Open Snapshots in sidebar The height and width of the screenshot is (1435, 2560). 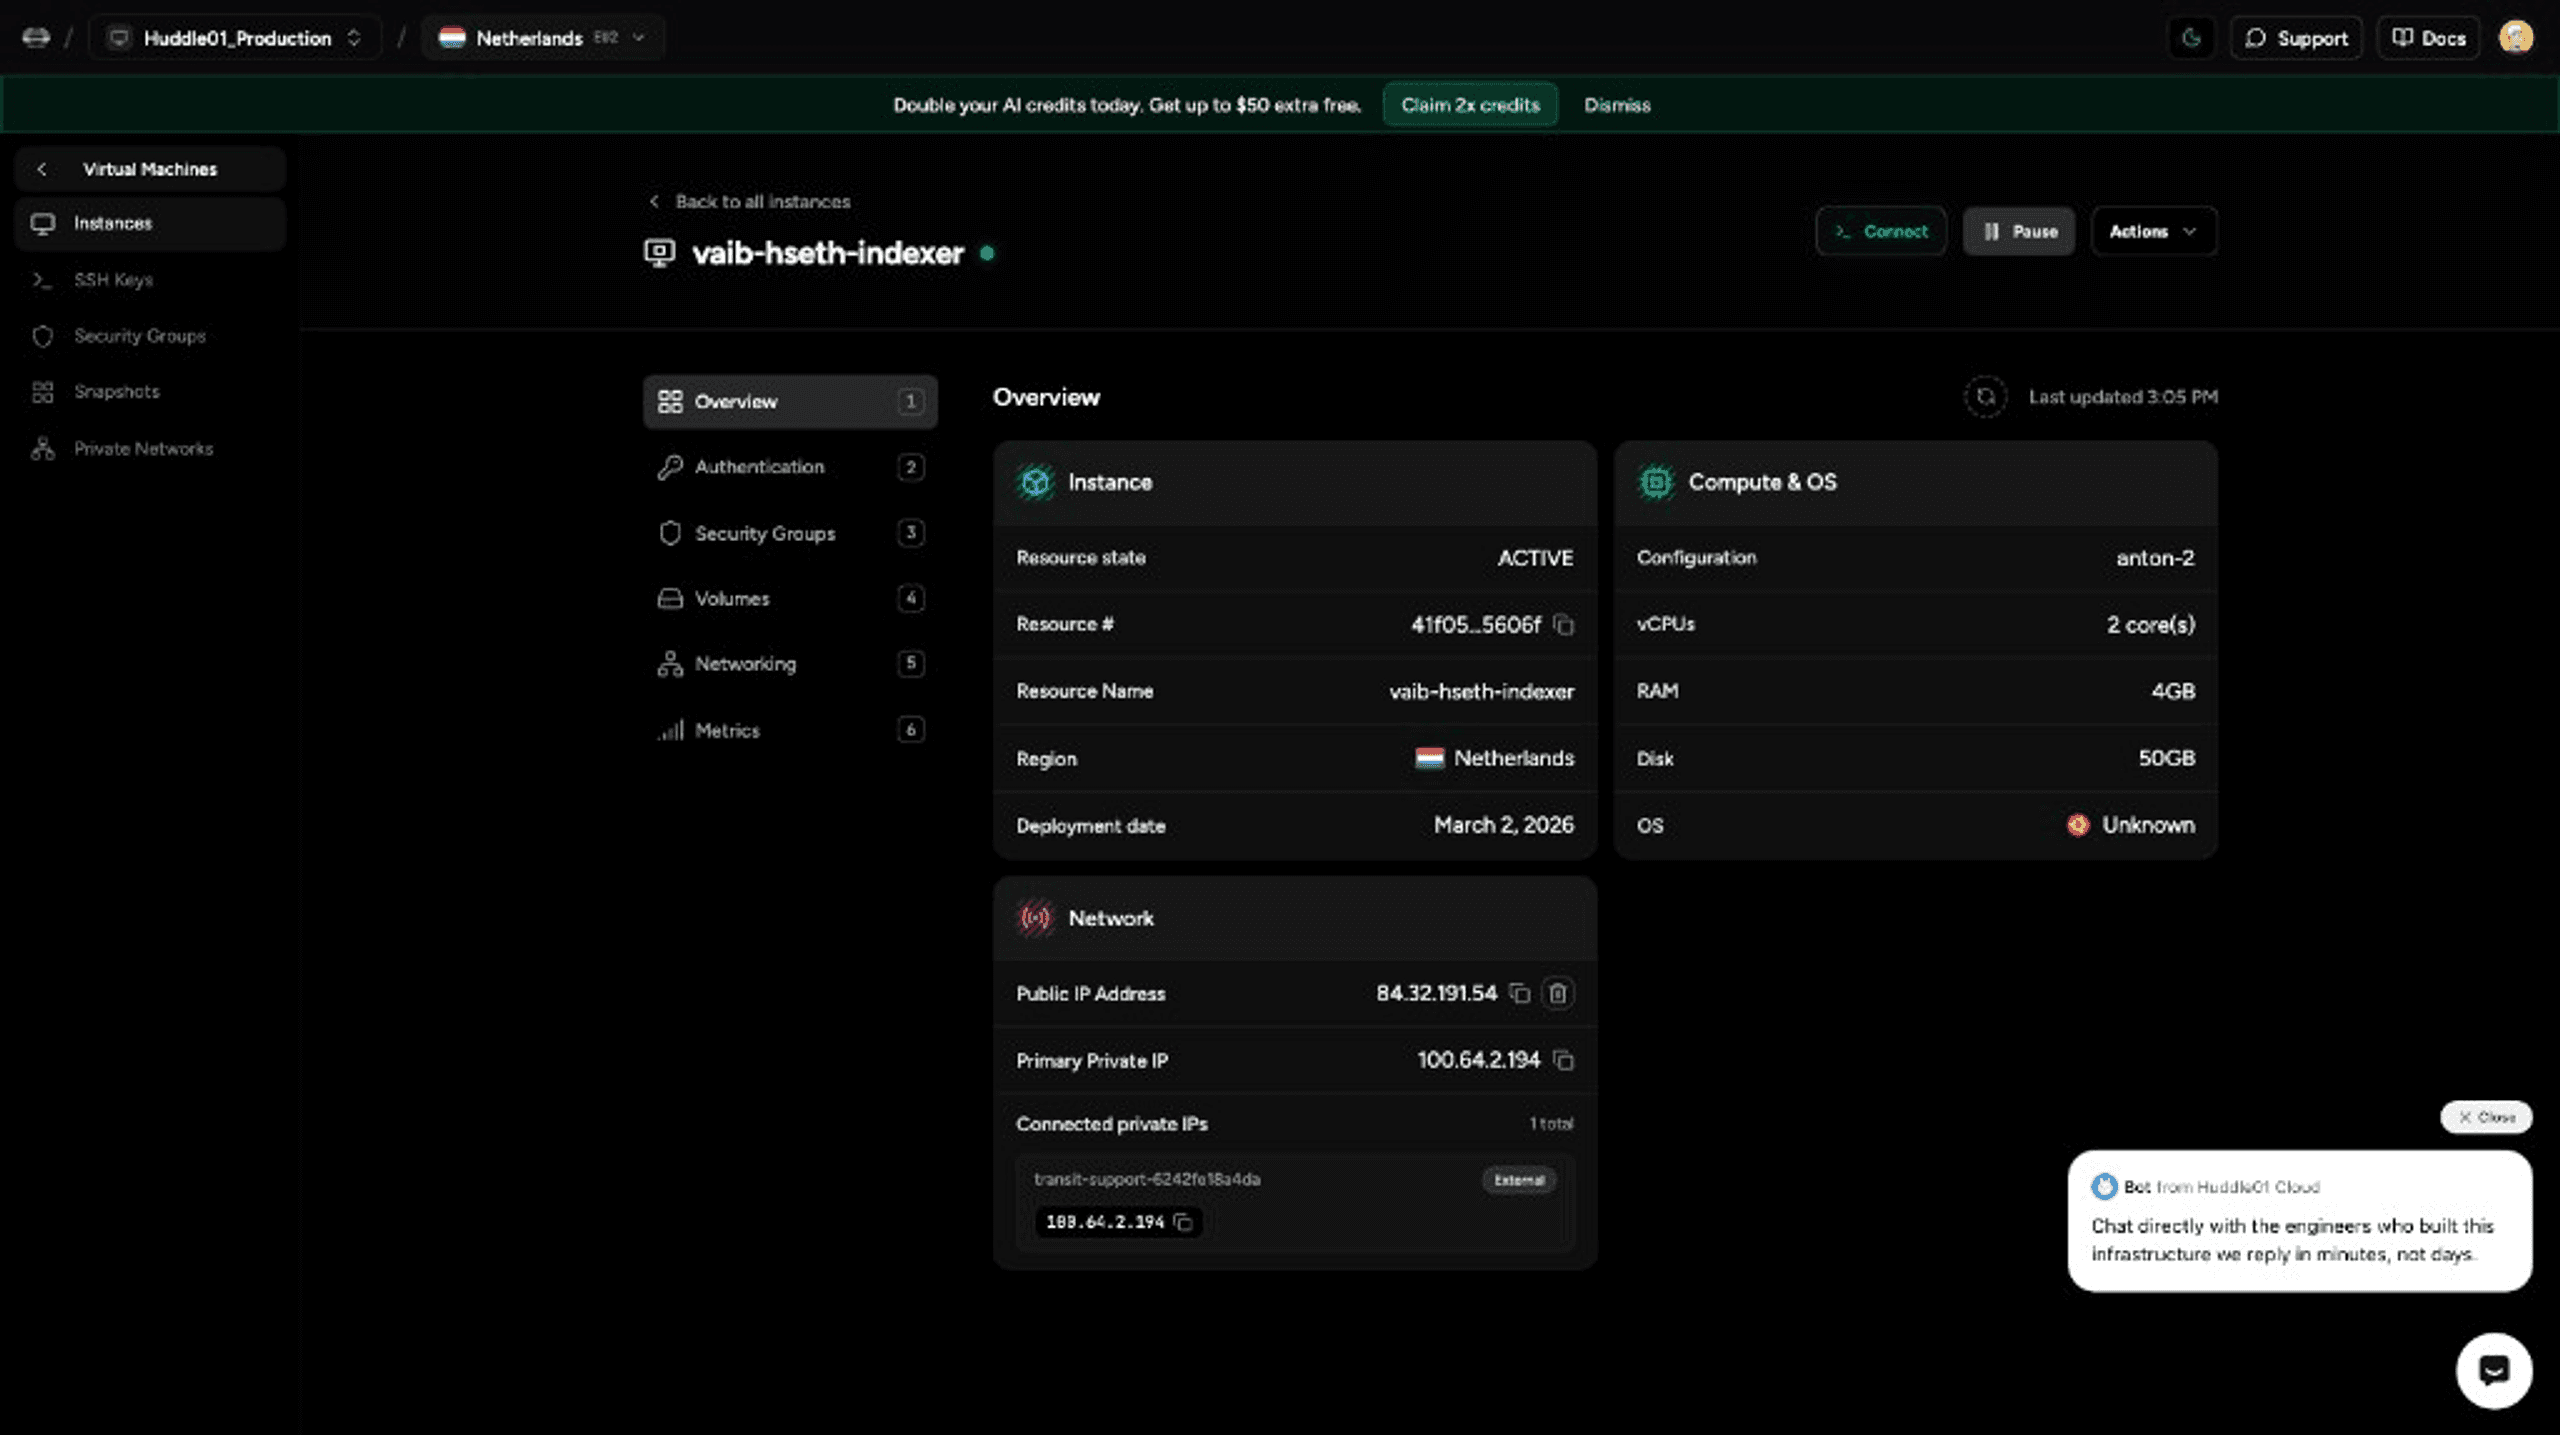(x=150, y=392)
